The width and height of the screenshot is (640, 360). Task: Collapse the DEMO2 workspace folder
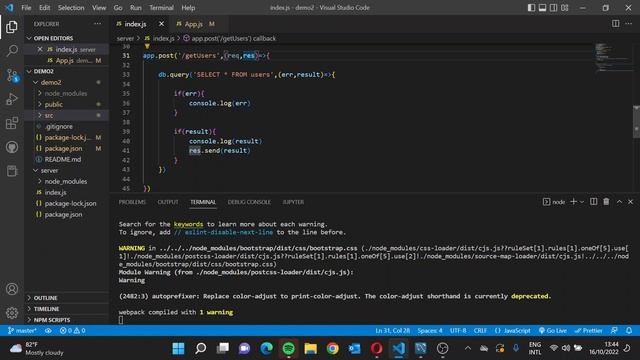click(x=67, y=71)
